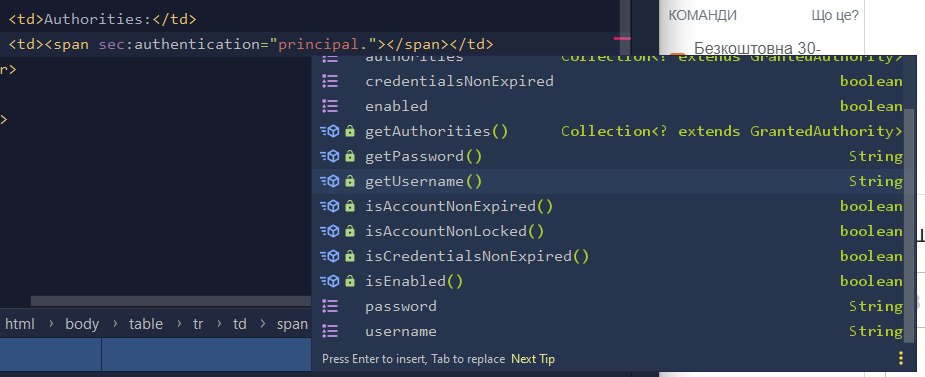
Task: Click the sec:authentication attribute name
Action: [180, 44]
